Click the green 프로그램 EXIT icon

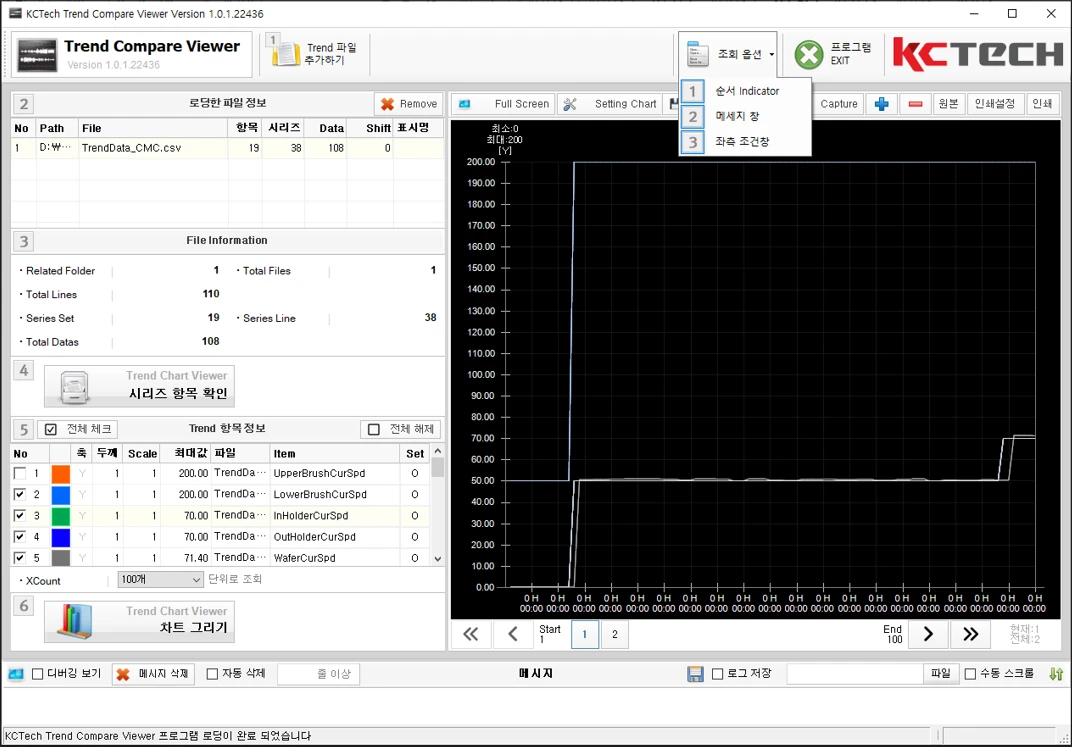(x=809, y=55)
